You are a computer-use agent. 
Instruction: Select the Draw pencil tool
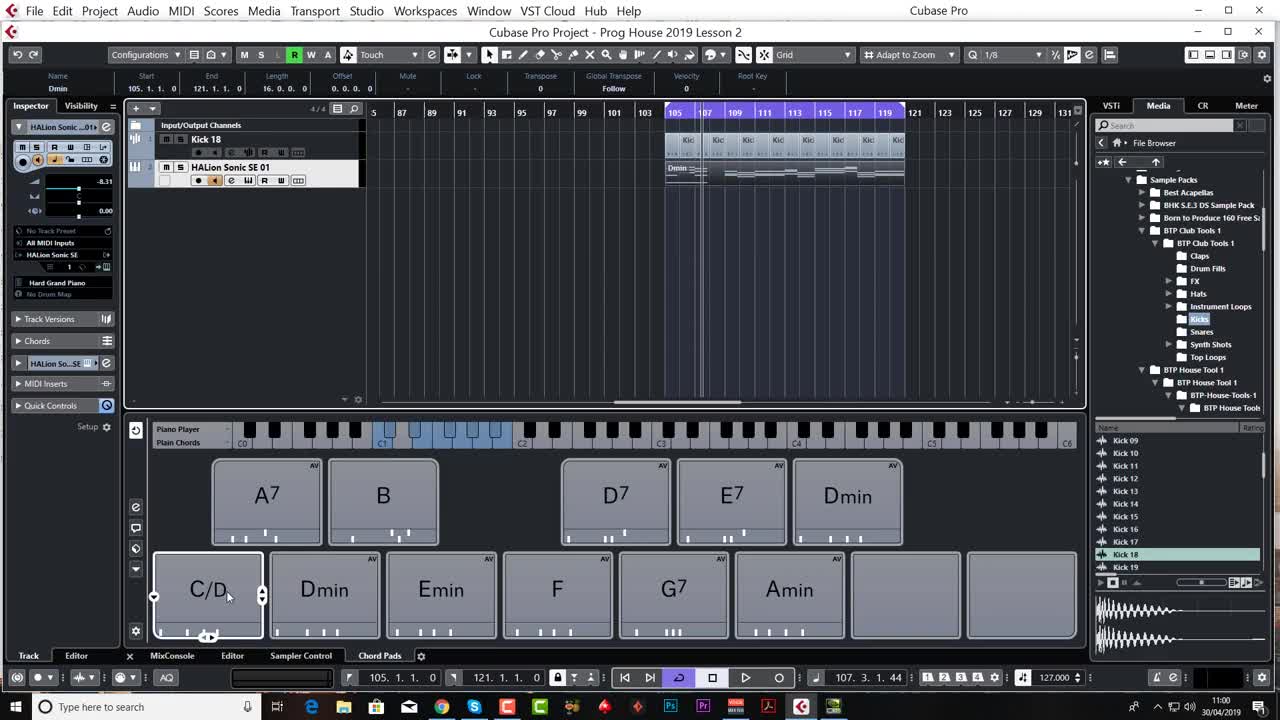coord(523,55)
